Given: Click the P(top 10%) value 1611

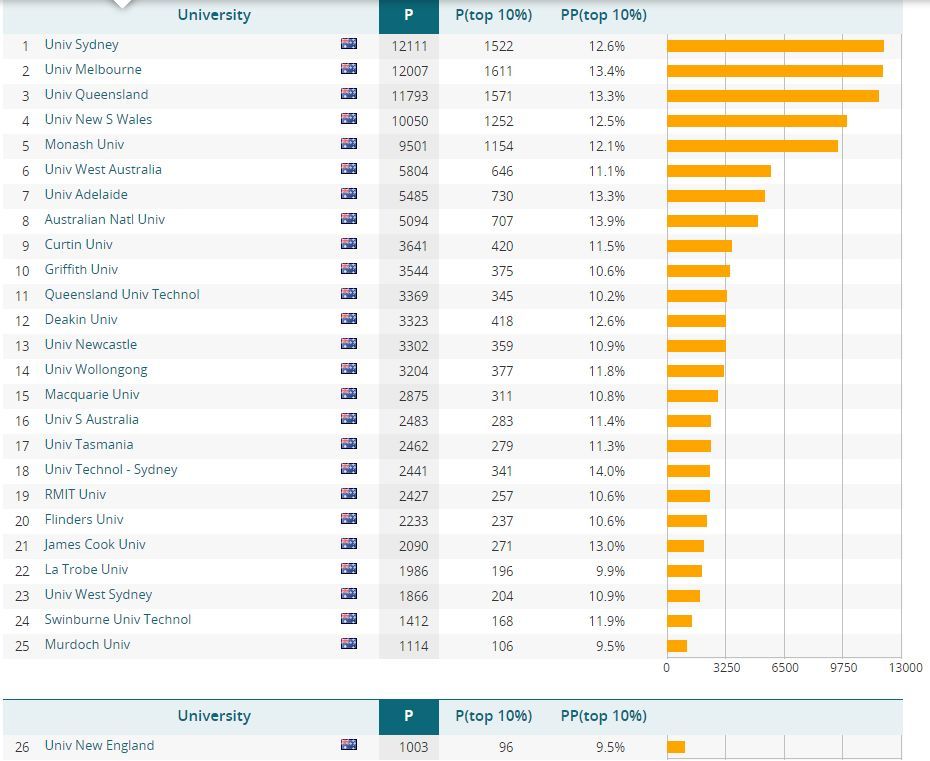Looking at the screenshot, I should (x=498, y=71).
